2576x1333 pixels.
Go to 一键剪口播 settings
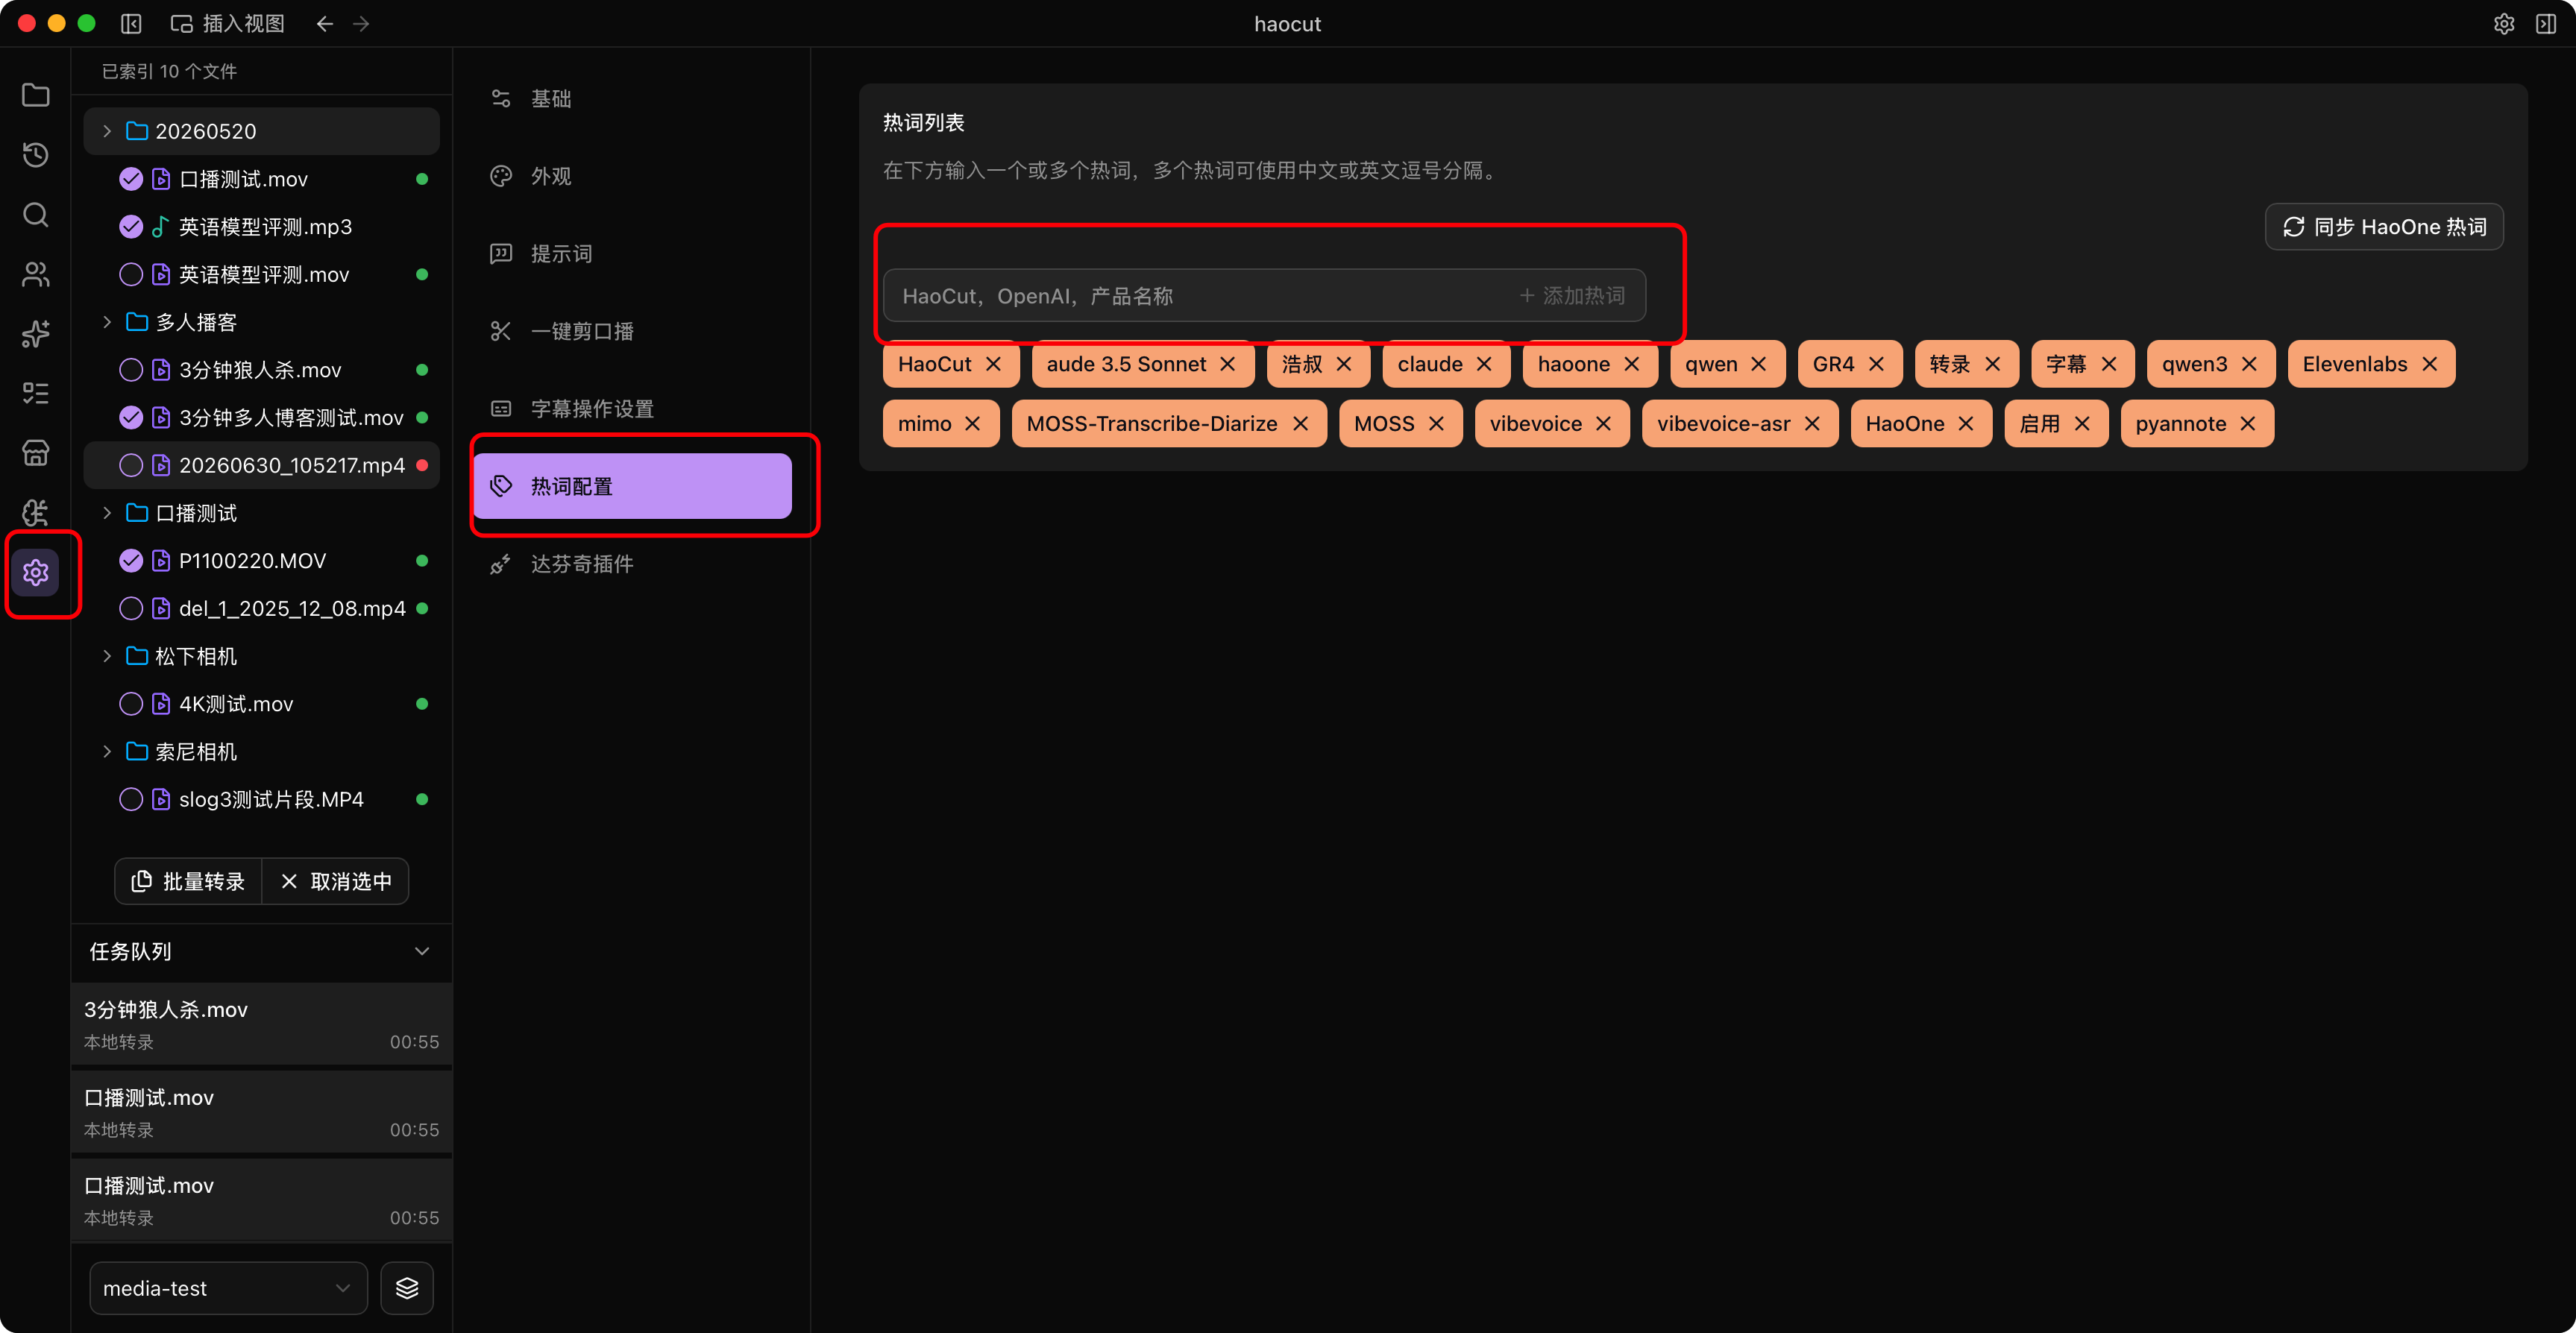[x=632, y=331]
